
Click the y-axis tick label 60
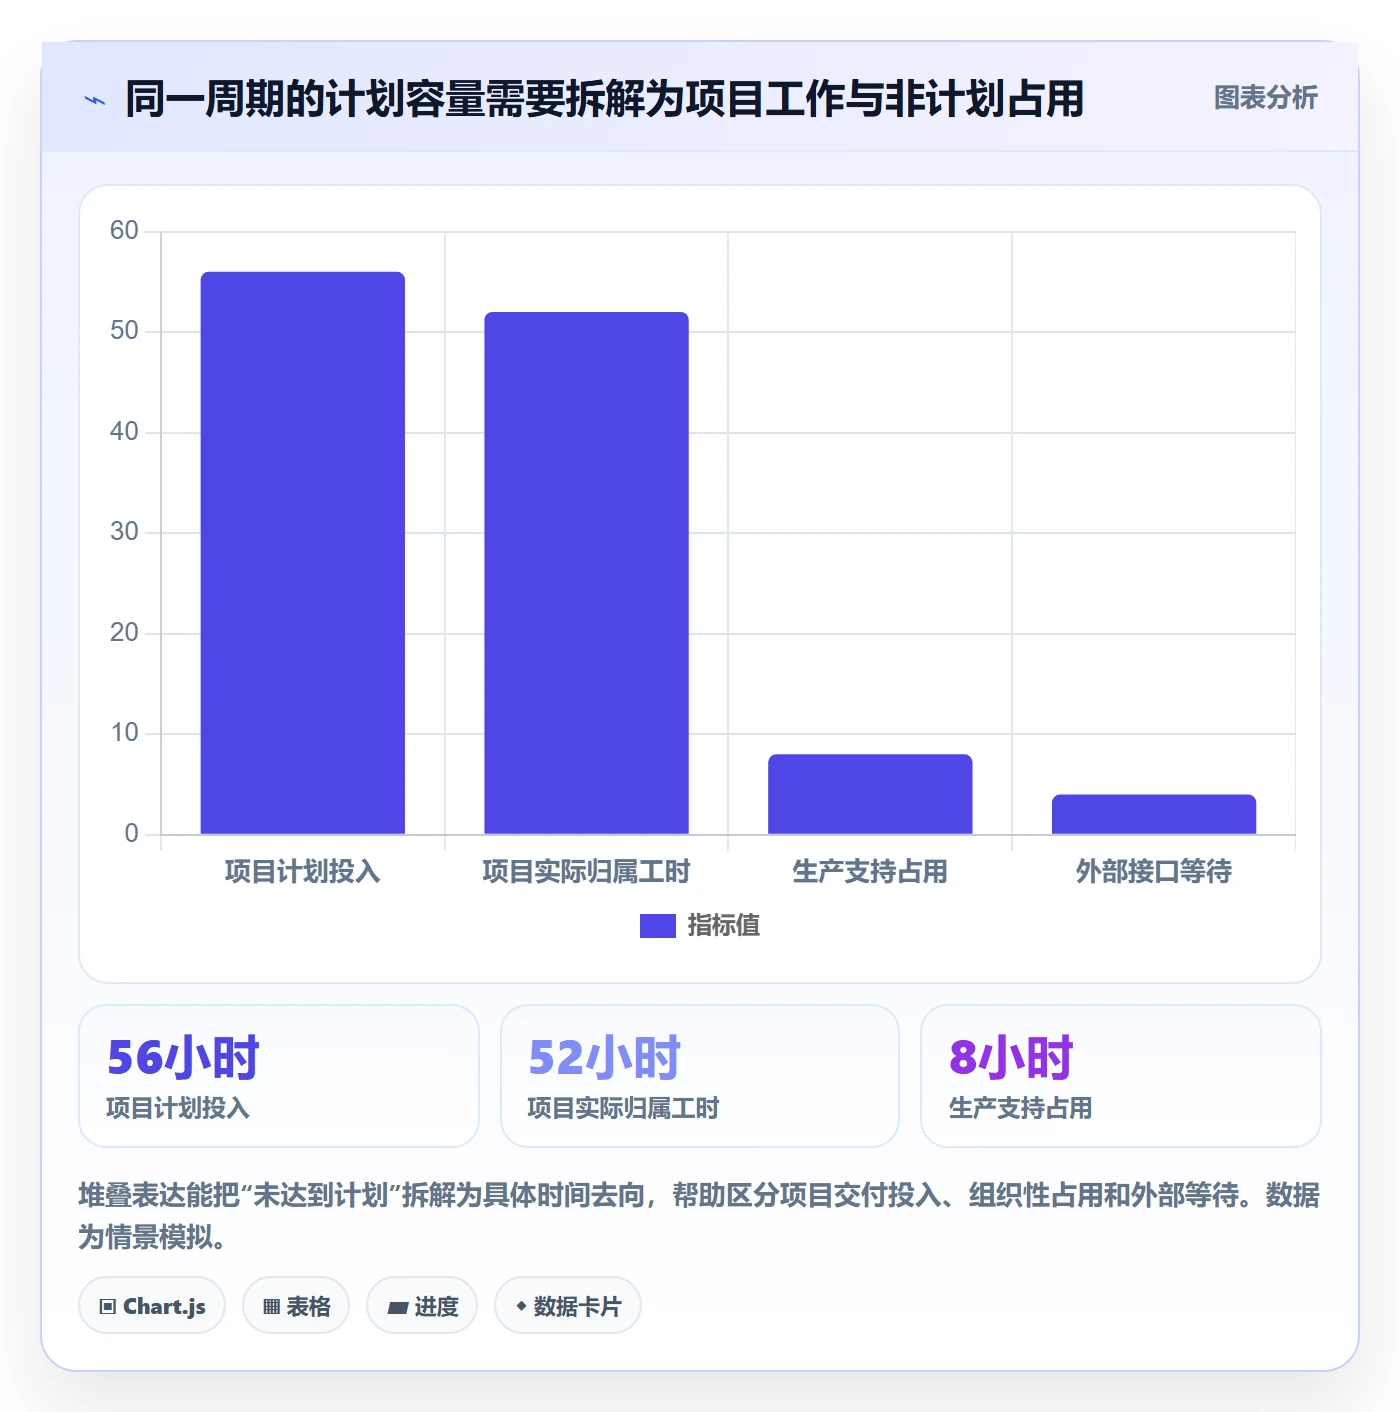(124, 231)
